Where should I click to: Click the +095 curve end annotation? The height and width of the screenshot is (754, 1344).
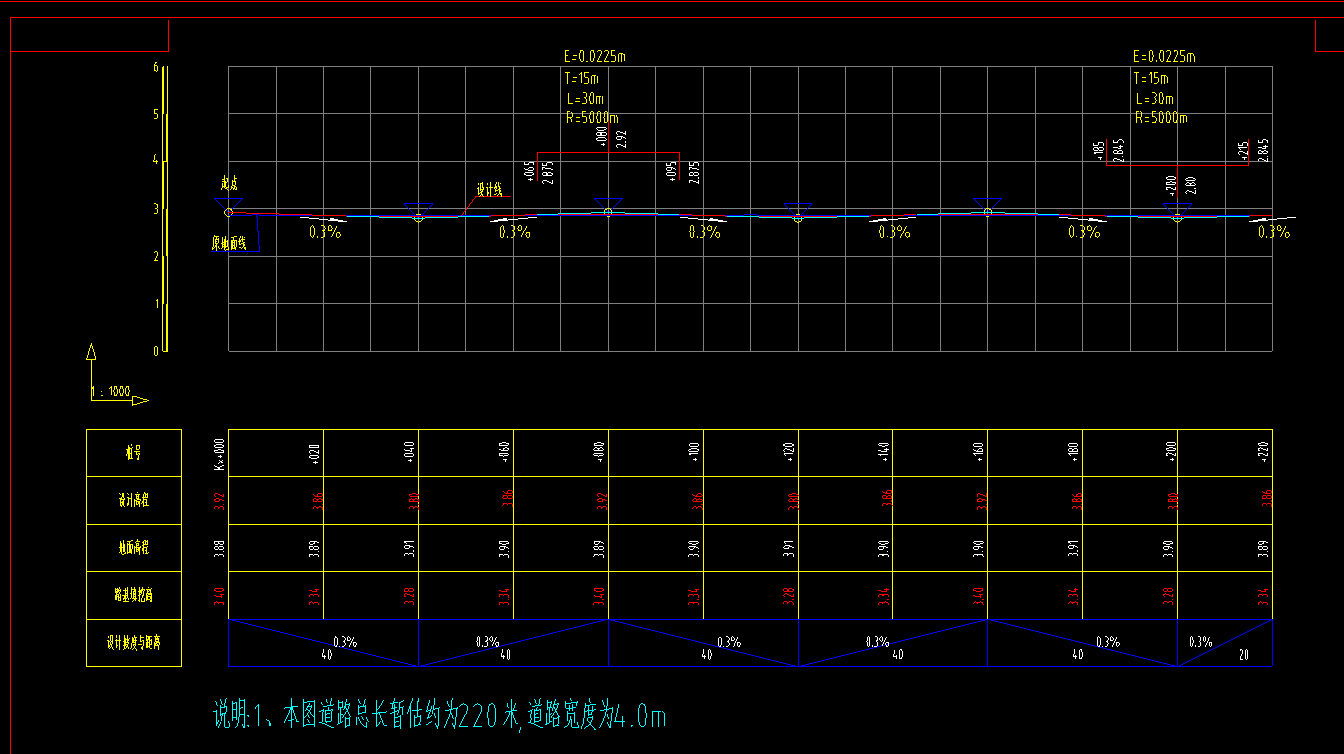(x=672, y=172)
